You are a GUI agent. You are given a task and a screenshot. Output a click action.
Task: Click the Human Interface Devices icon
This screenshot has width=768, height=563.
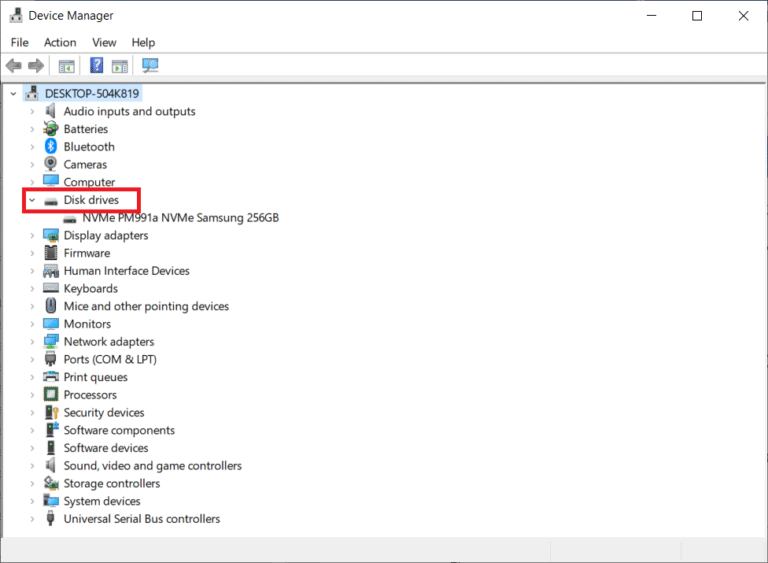(50, 270)
